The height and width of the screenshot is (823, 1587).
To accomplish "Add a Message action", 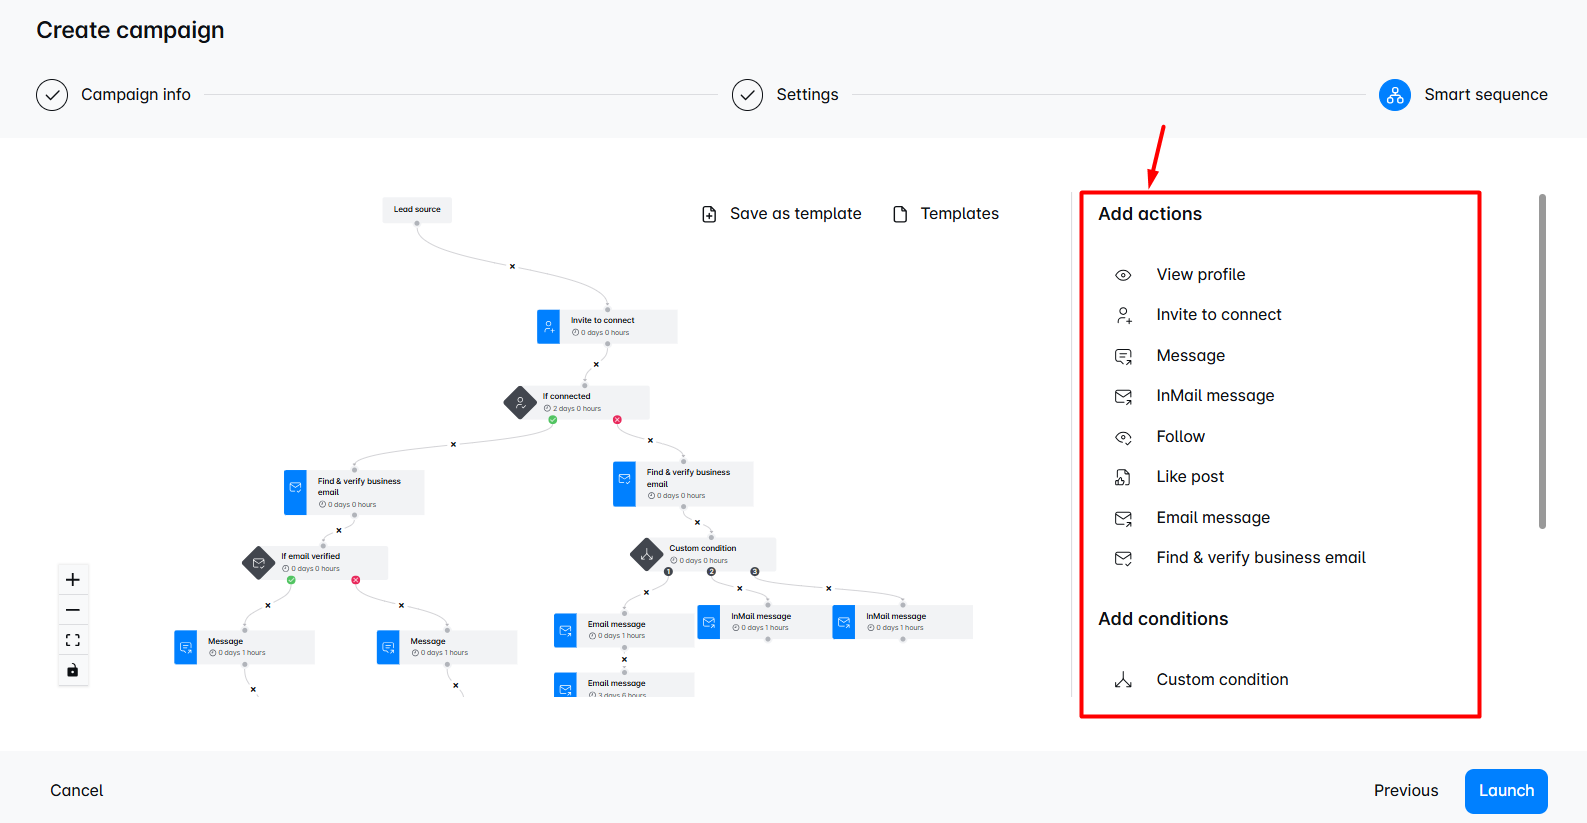I will 1191,356.
